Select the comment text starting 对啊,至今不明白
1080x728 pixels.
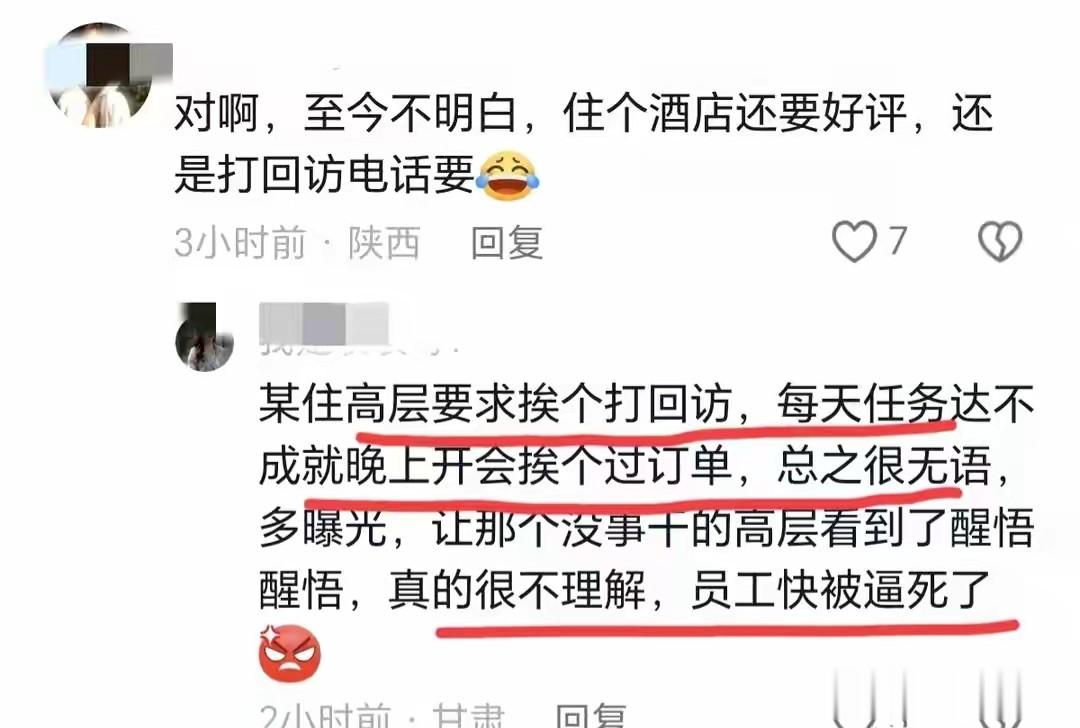(x=583, y=143)
